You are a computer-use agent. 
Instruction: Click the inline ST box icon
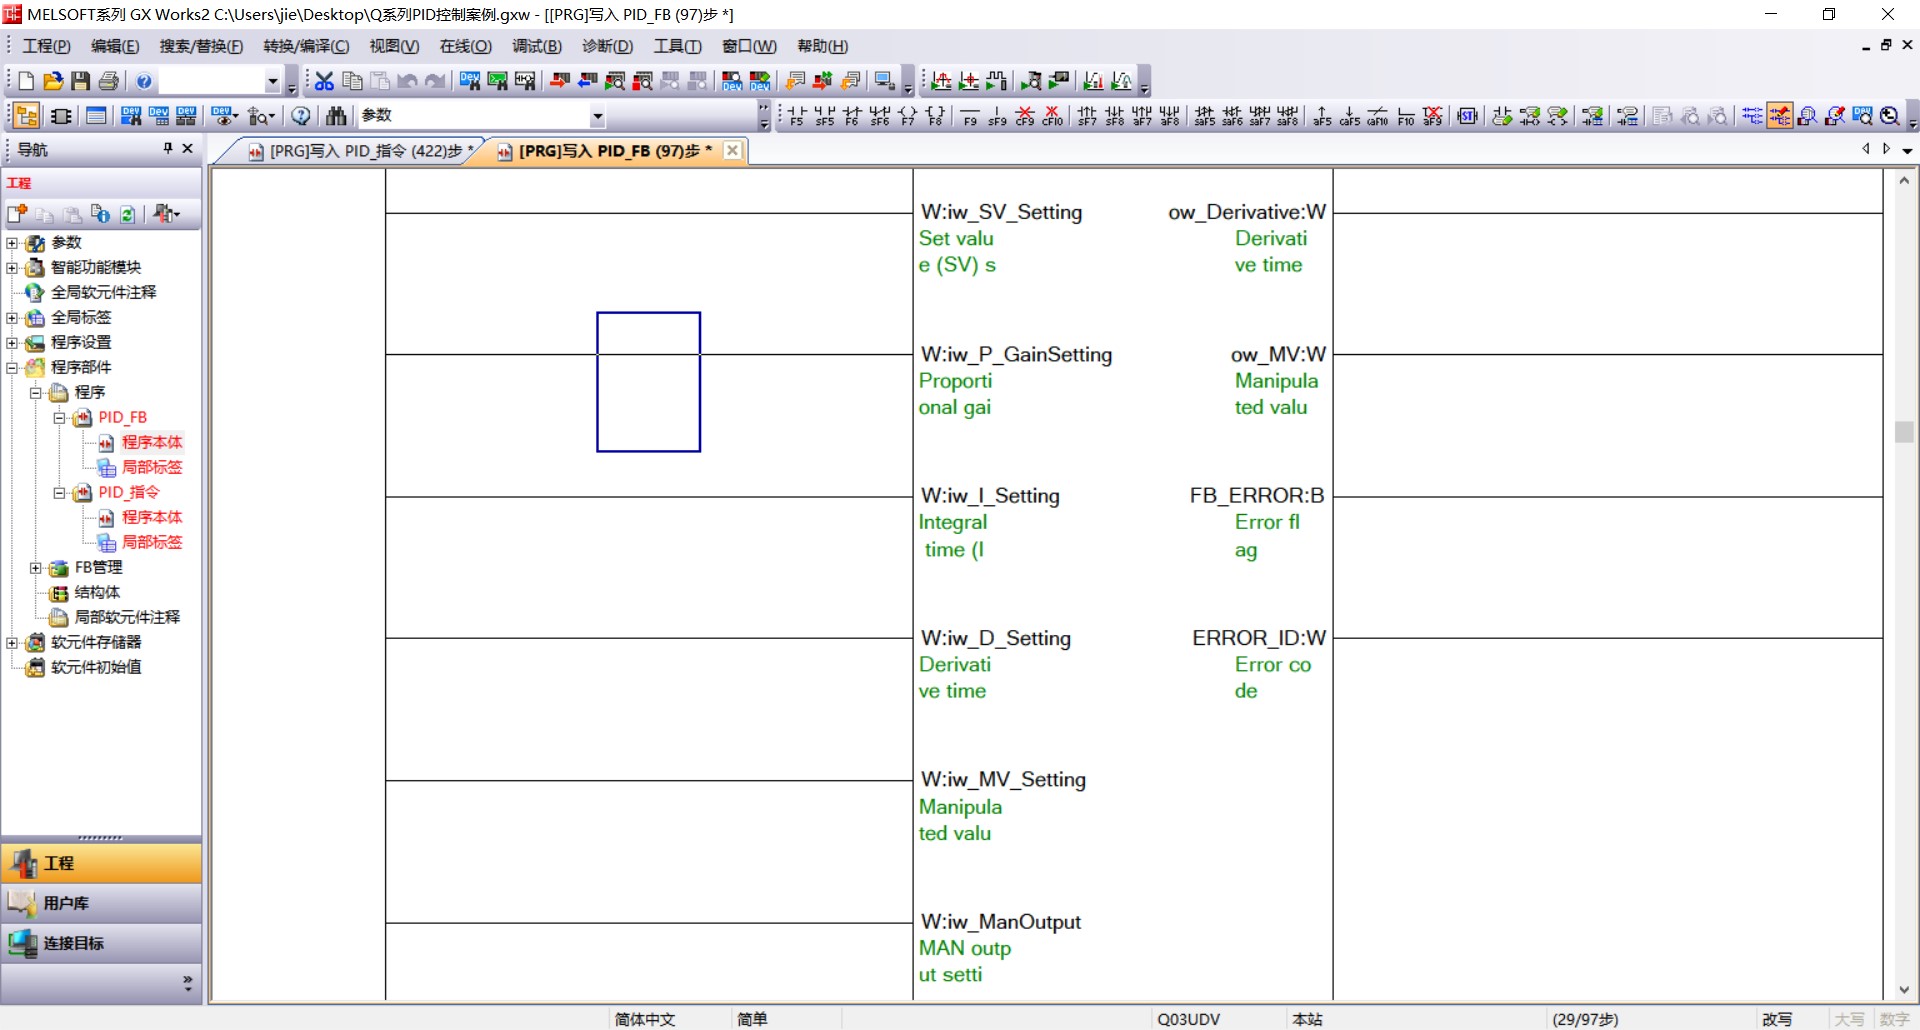[1467, 116]
